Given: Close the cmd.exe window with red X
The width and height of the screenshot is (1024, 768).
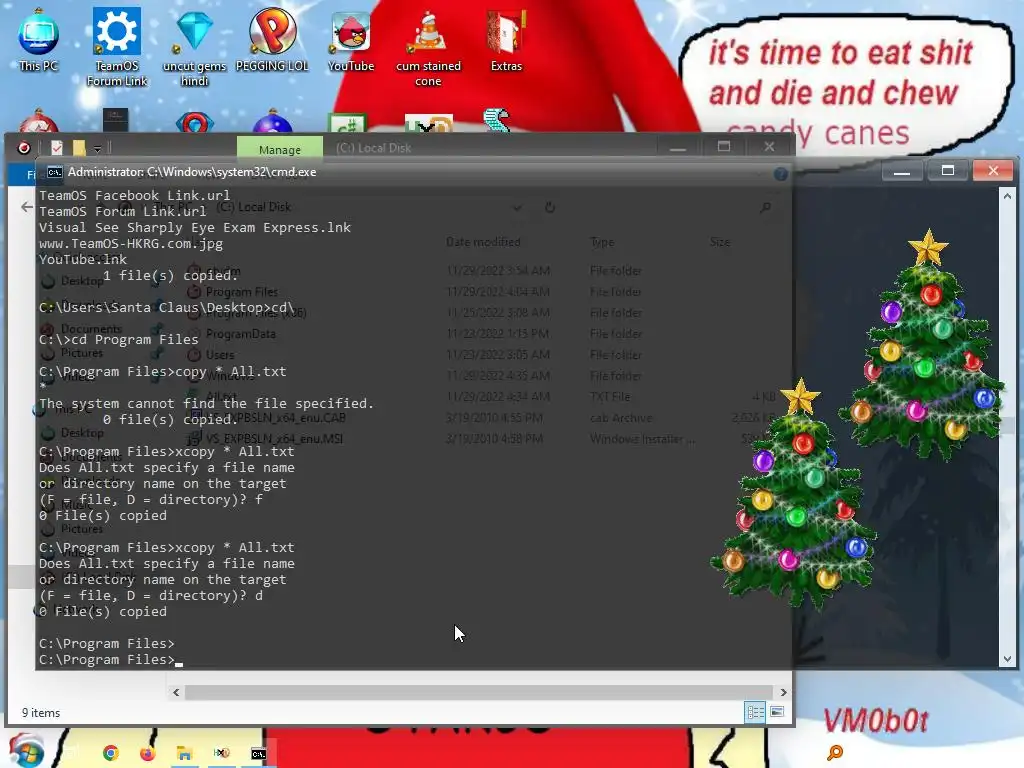Looking at the screenshot, I should tap(993, 171).
